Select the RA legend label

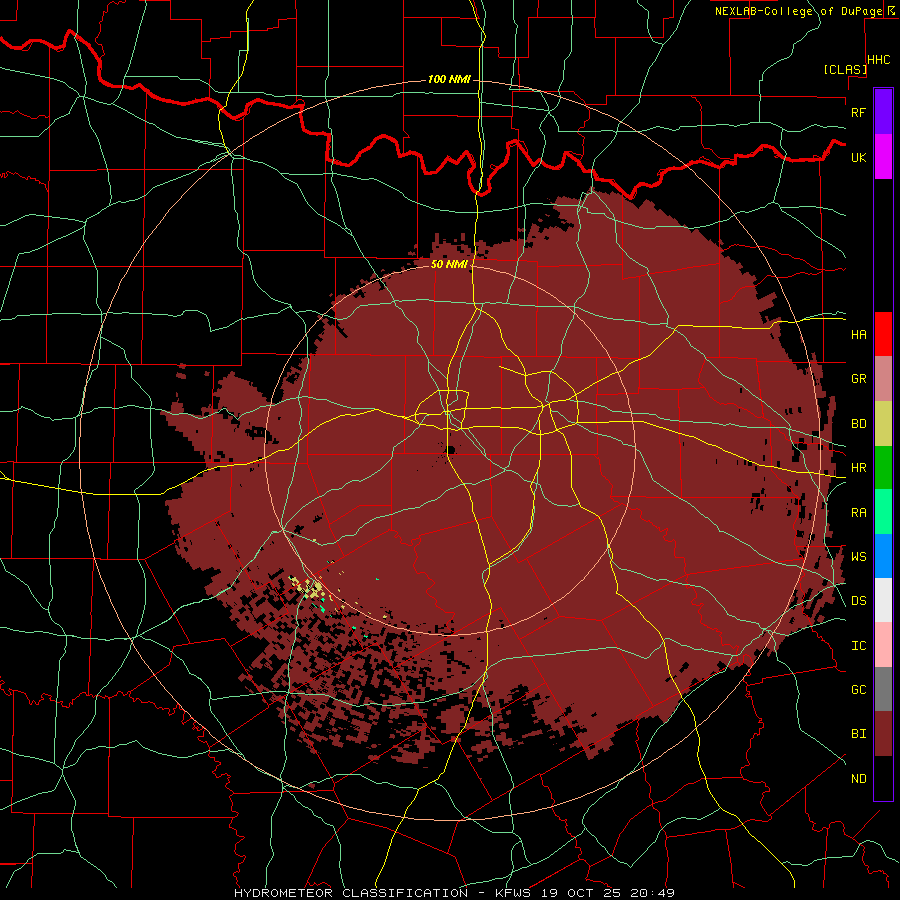point(858,513)
